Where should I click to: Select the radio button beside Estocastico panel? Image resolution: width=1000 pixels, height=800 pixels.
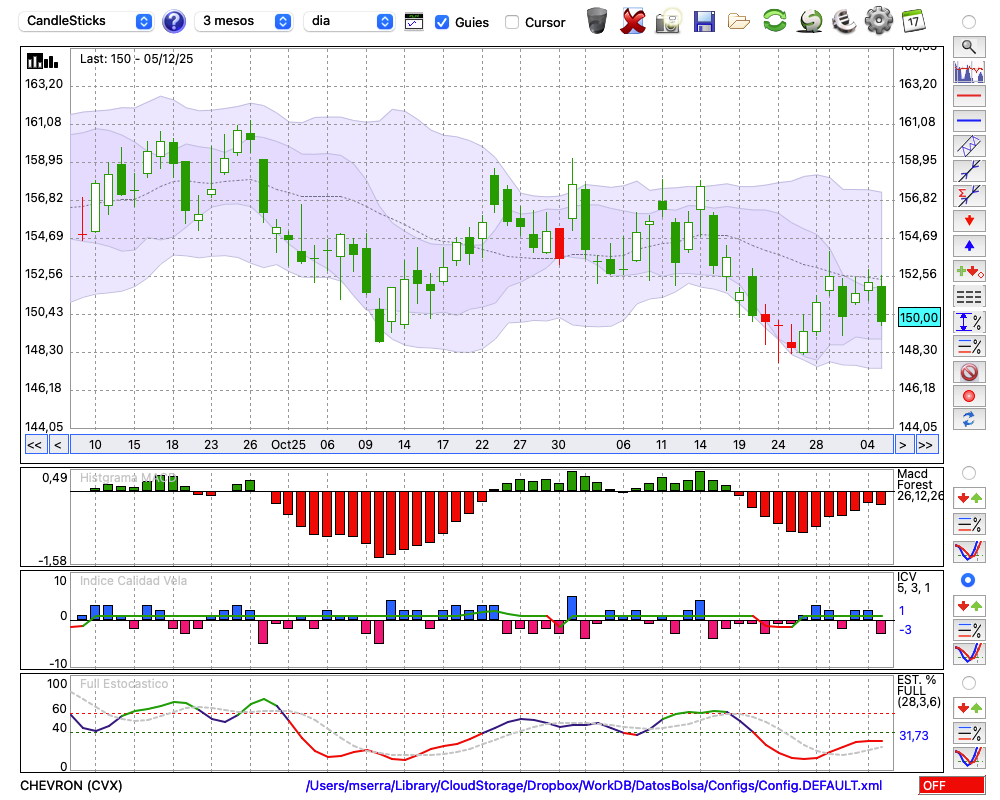click(x=968, y=683)
